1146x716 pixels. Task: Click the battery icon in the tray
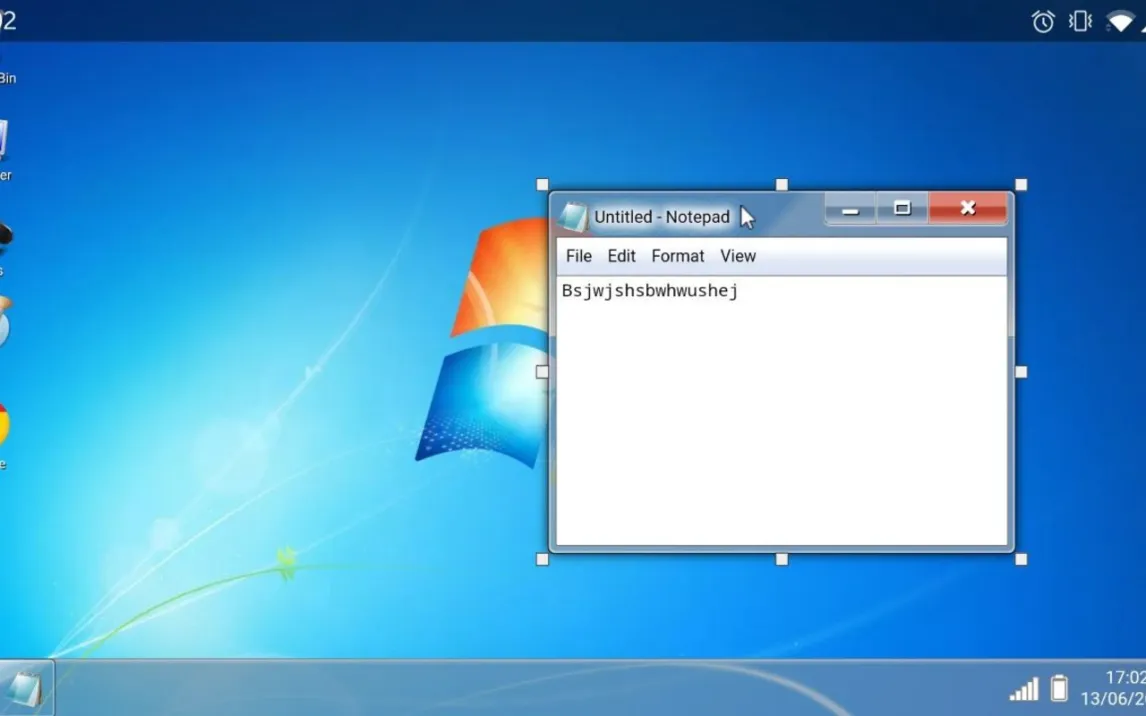tap(1059, 688)
